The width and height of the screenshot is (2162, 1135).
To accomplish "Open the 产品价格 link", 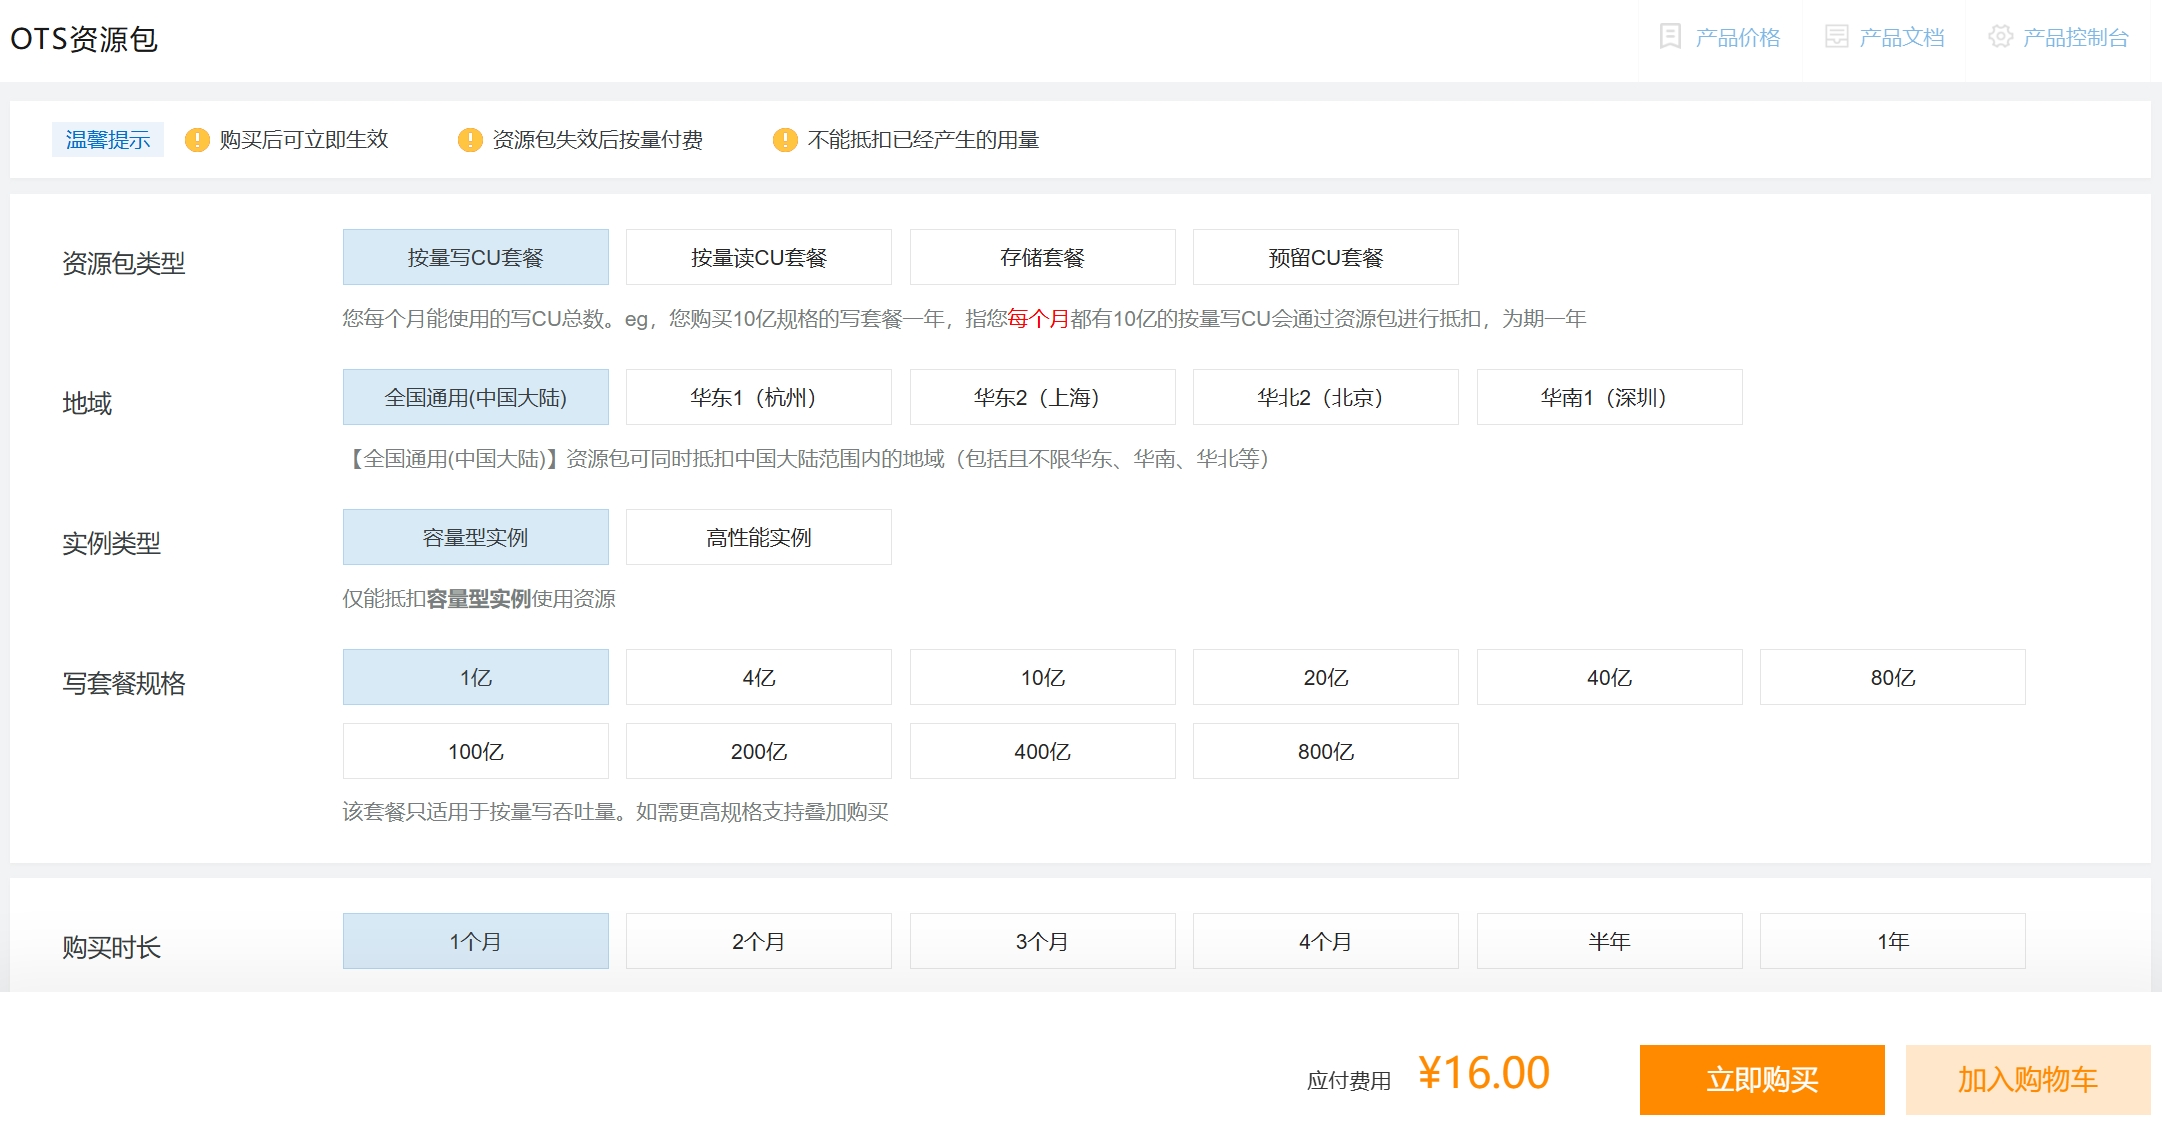I will (x=1738, y=38).
